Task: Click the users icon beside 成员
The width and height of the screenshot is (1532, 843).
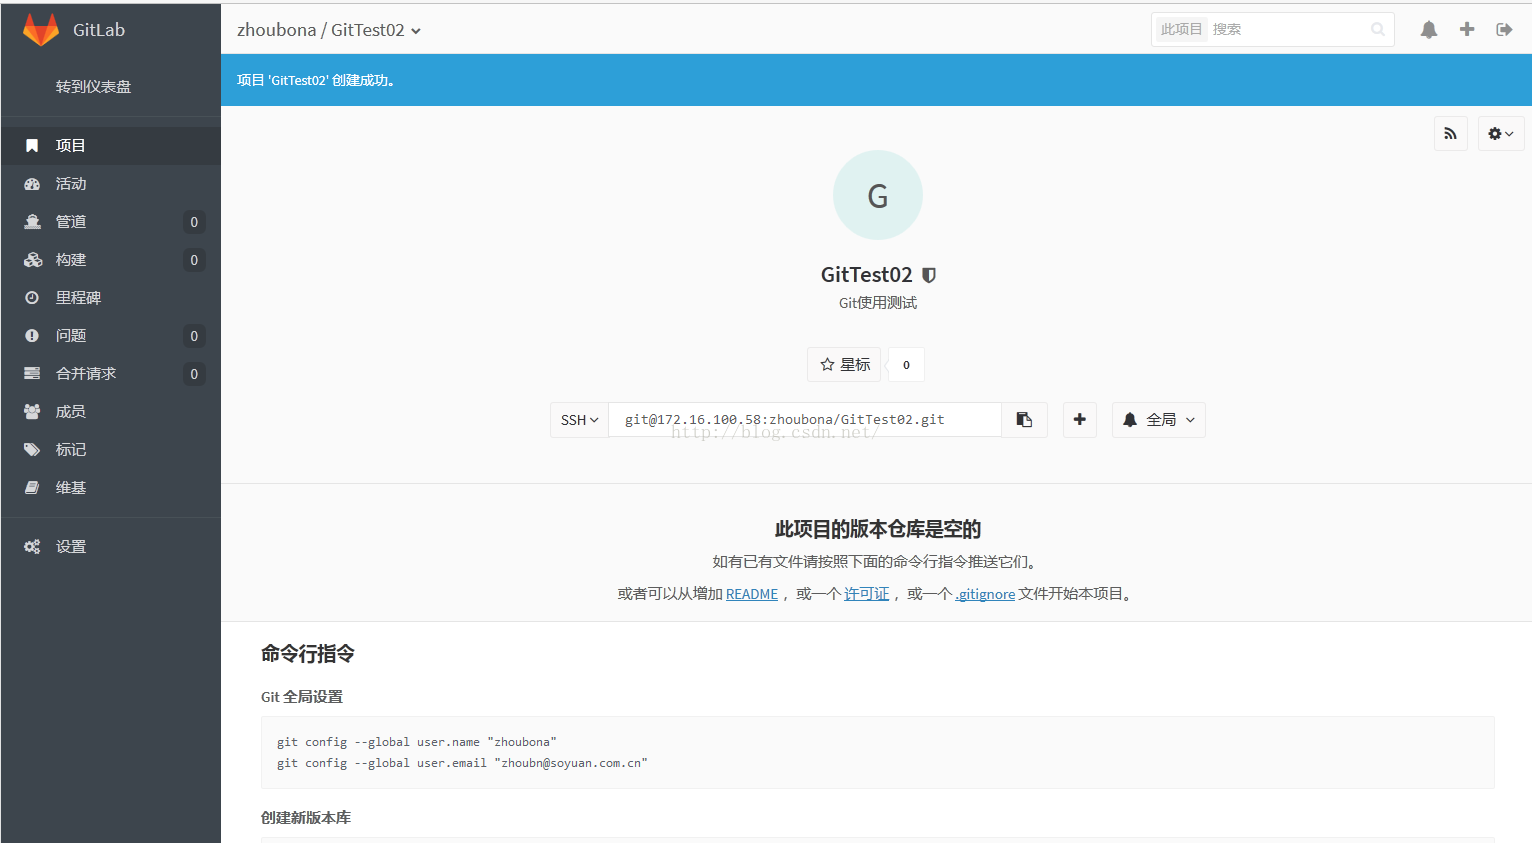Action: 32,412
